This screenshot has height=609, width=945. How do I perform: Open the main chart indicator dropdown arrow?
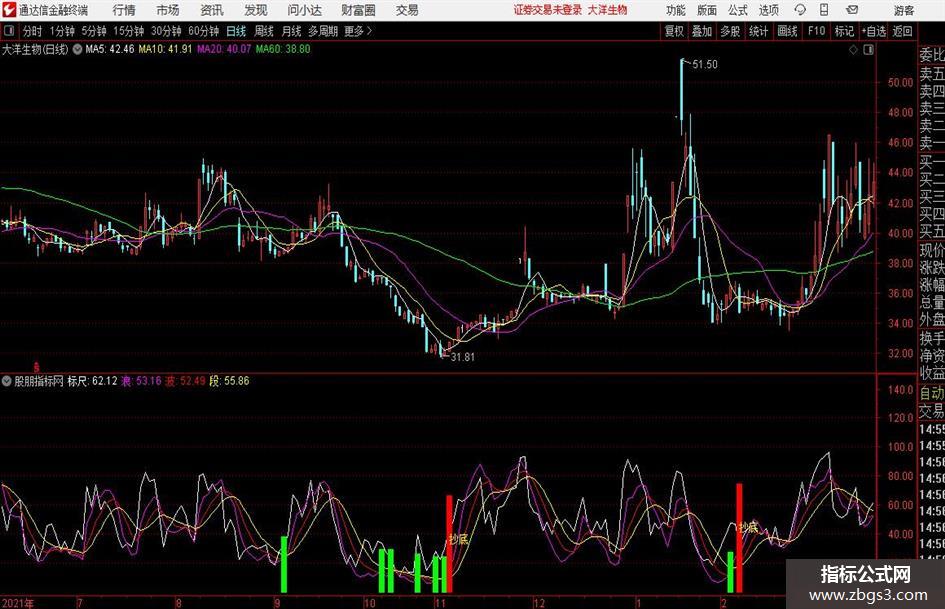point(77,49)
